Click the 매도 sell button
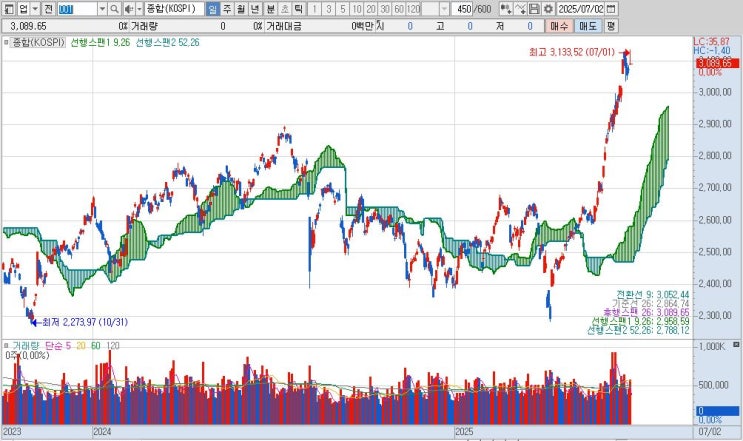This screenshot has width=743, height=441. (588, 26)
